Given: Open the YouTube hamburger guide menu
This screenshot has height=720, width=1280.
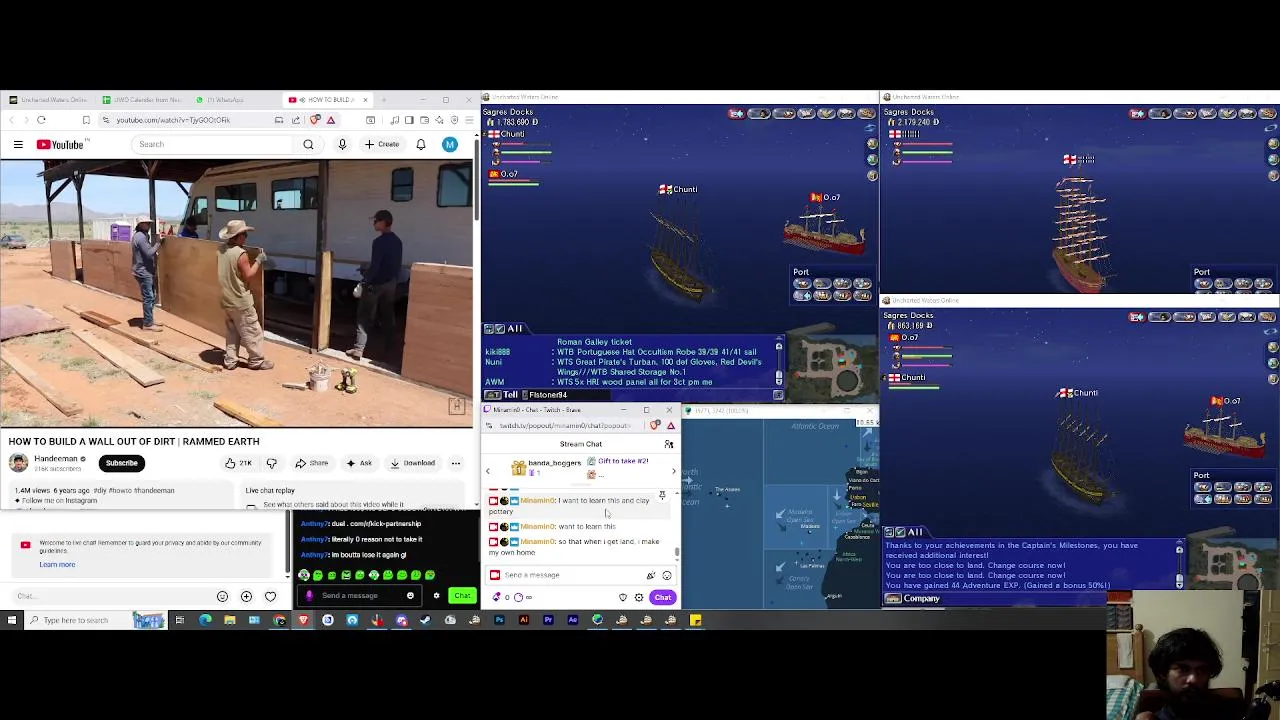Looking at the screenshot, I should [x=18, y=144].
